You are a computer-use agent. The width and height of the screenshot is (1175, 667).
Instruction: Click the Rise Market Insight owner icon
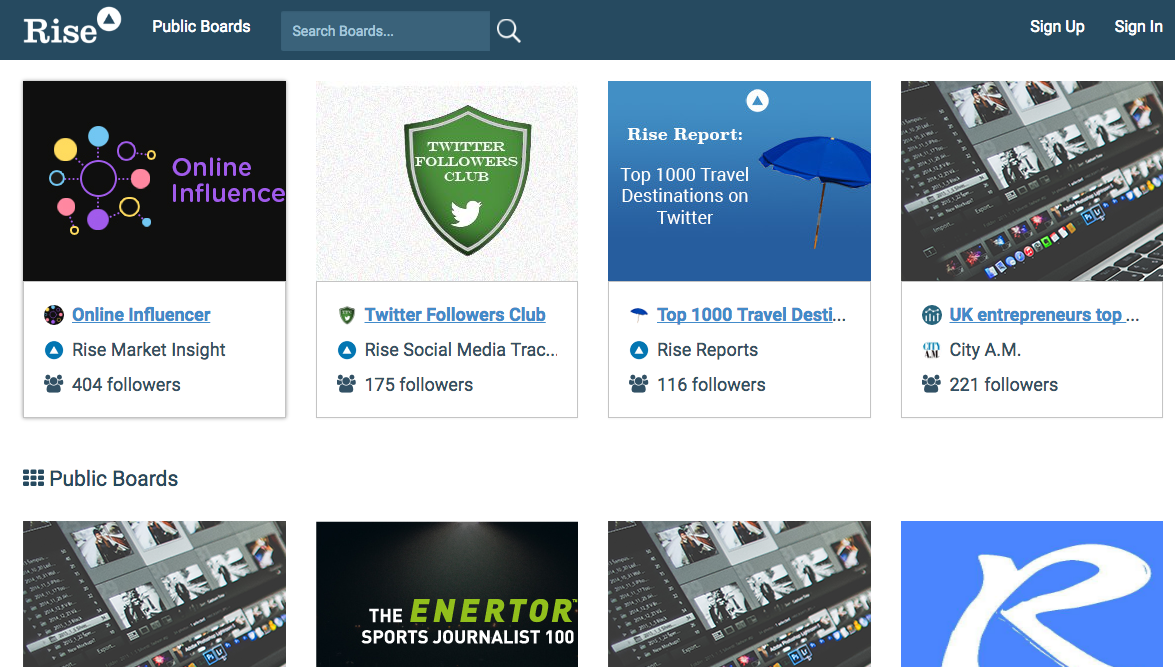point(54,350)
